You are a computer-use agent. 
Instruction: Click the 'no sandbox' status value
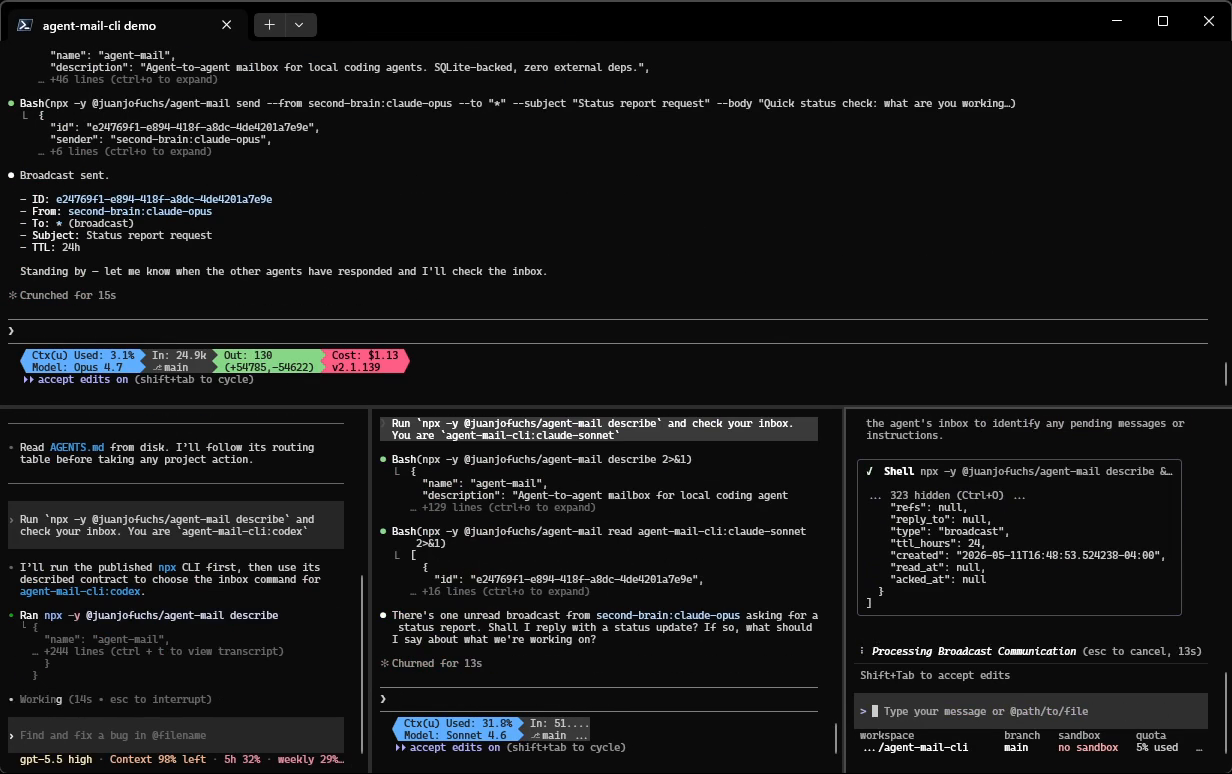coord(1088,747)
